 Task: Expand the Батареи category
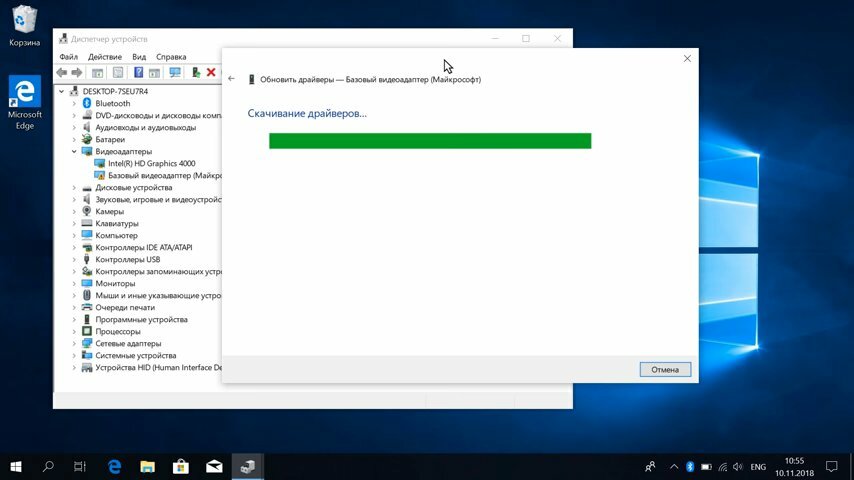pyautogui.click(x=74, y=139)
